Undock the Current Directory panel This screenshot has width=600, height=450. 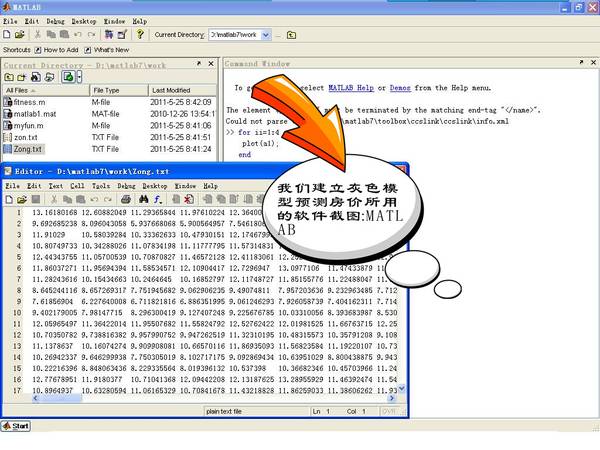tap(198, 64)
